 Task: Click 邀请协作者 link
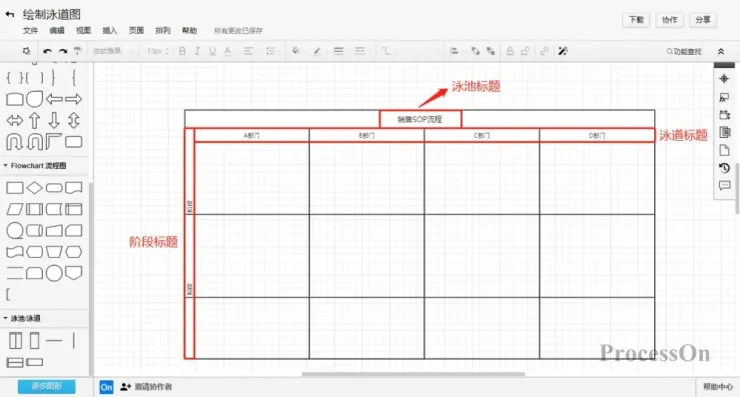click(146, 387)
